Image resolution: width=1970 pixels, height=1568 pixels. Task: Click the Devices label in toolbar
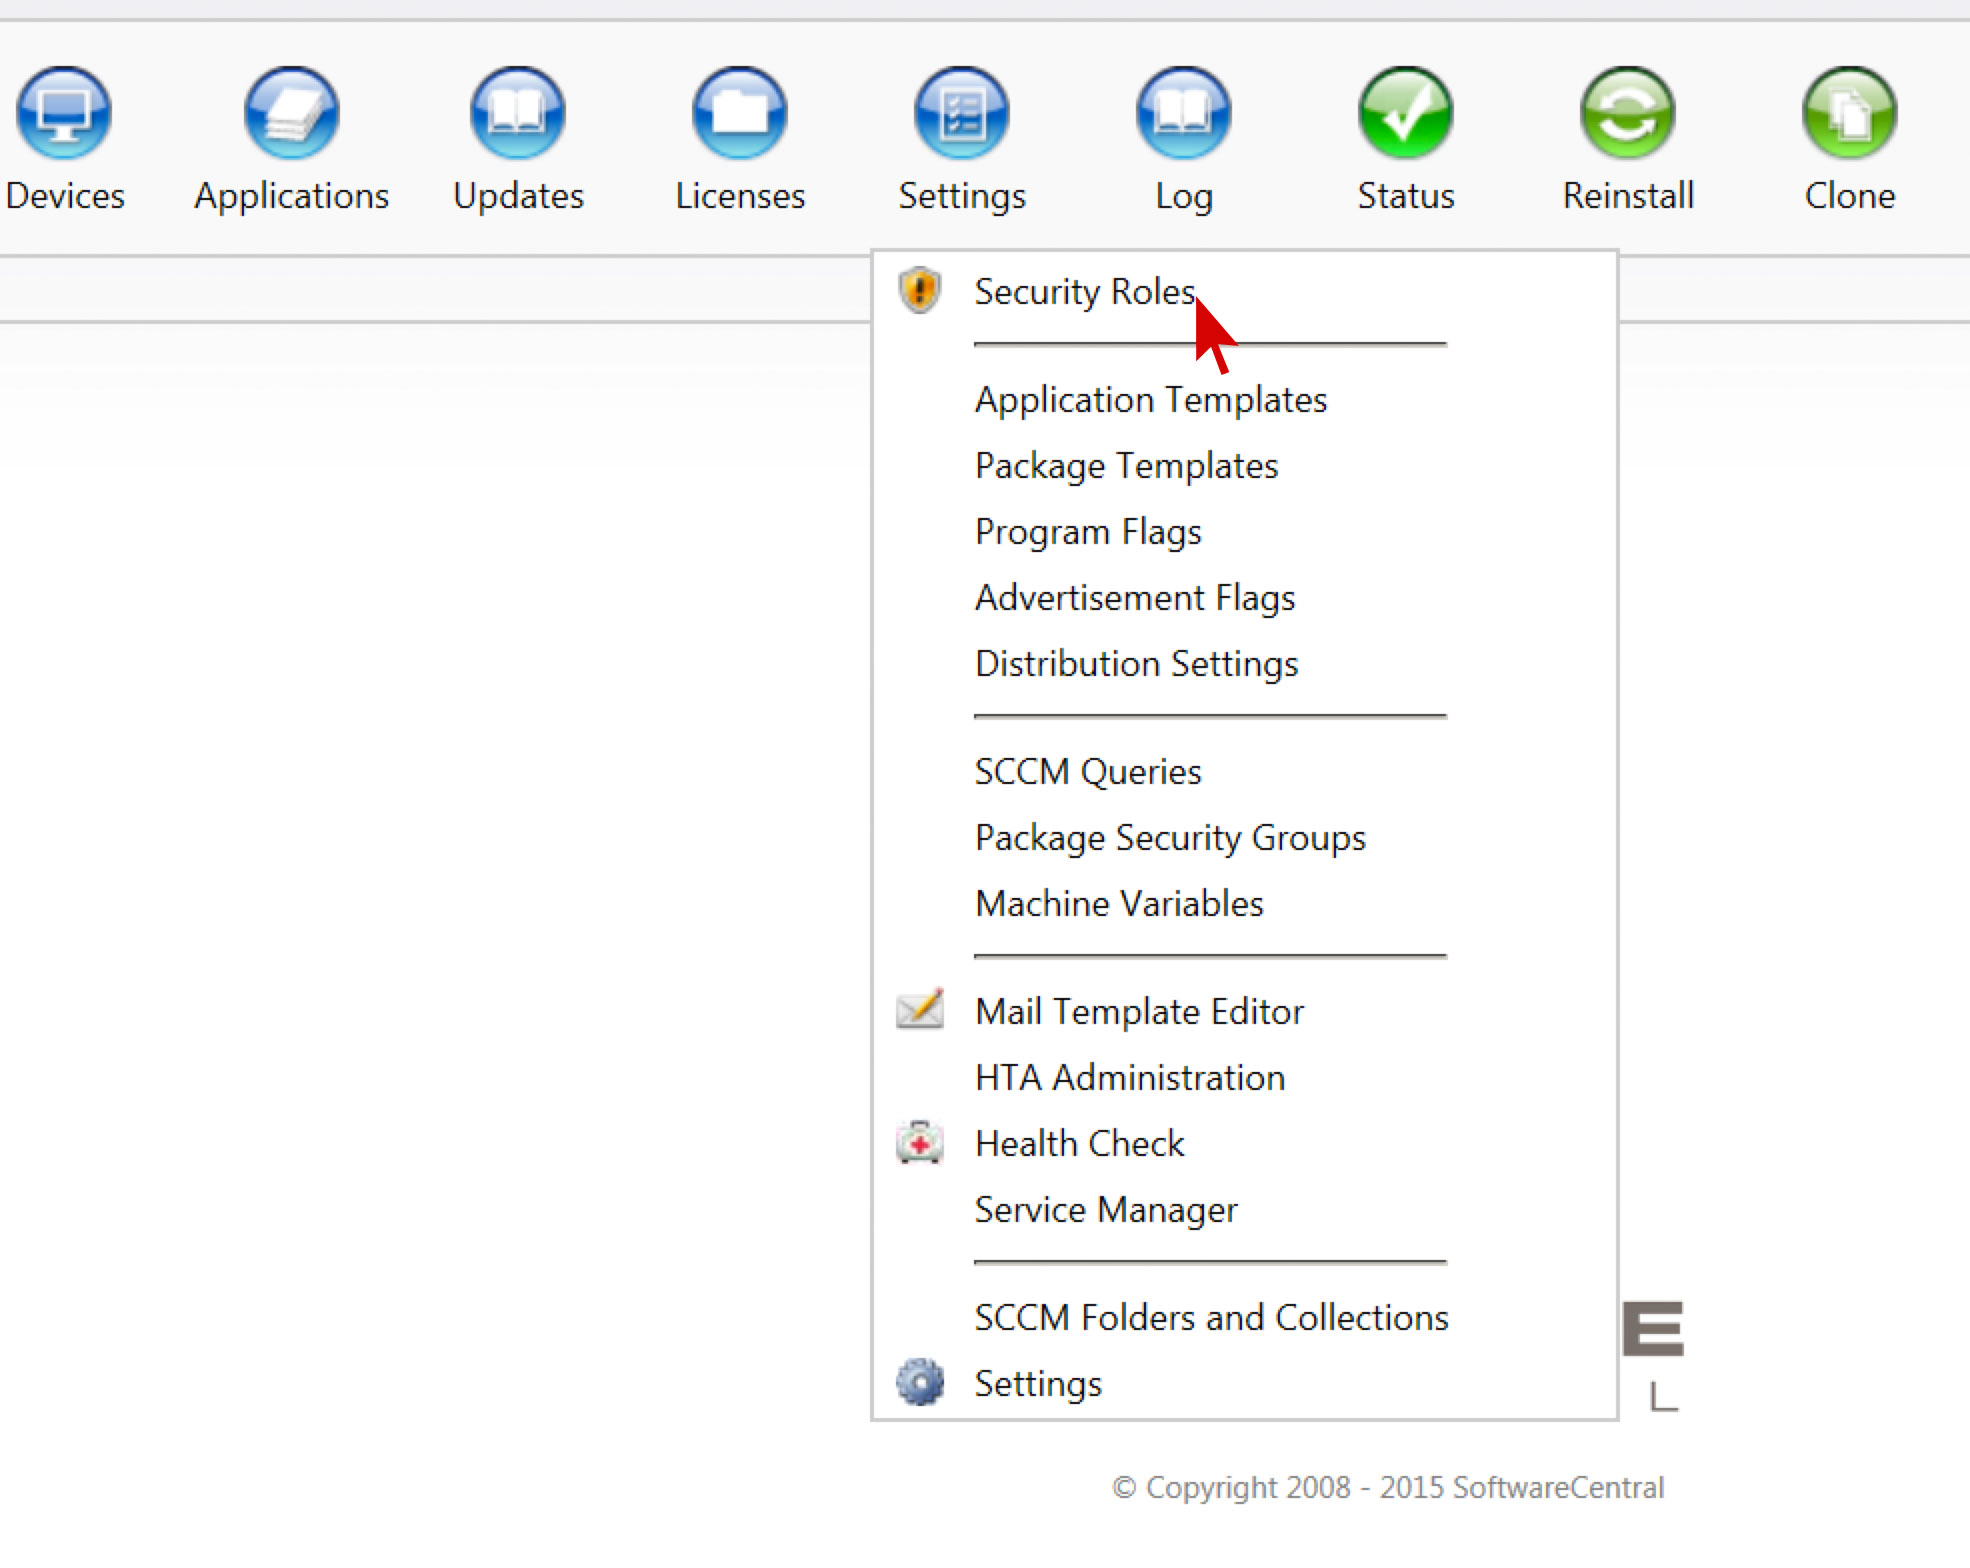click(x=65, y=195)
